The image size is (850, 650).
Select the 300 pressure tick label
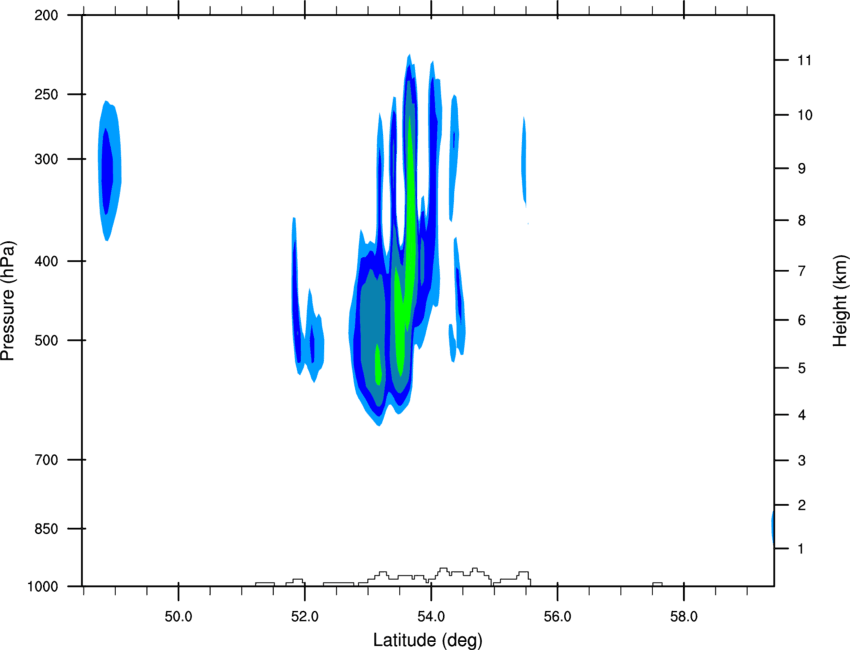[46, 159]
